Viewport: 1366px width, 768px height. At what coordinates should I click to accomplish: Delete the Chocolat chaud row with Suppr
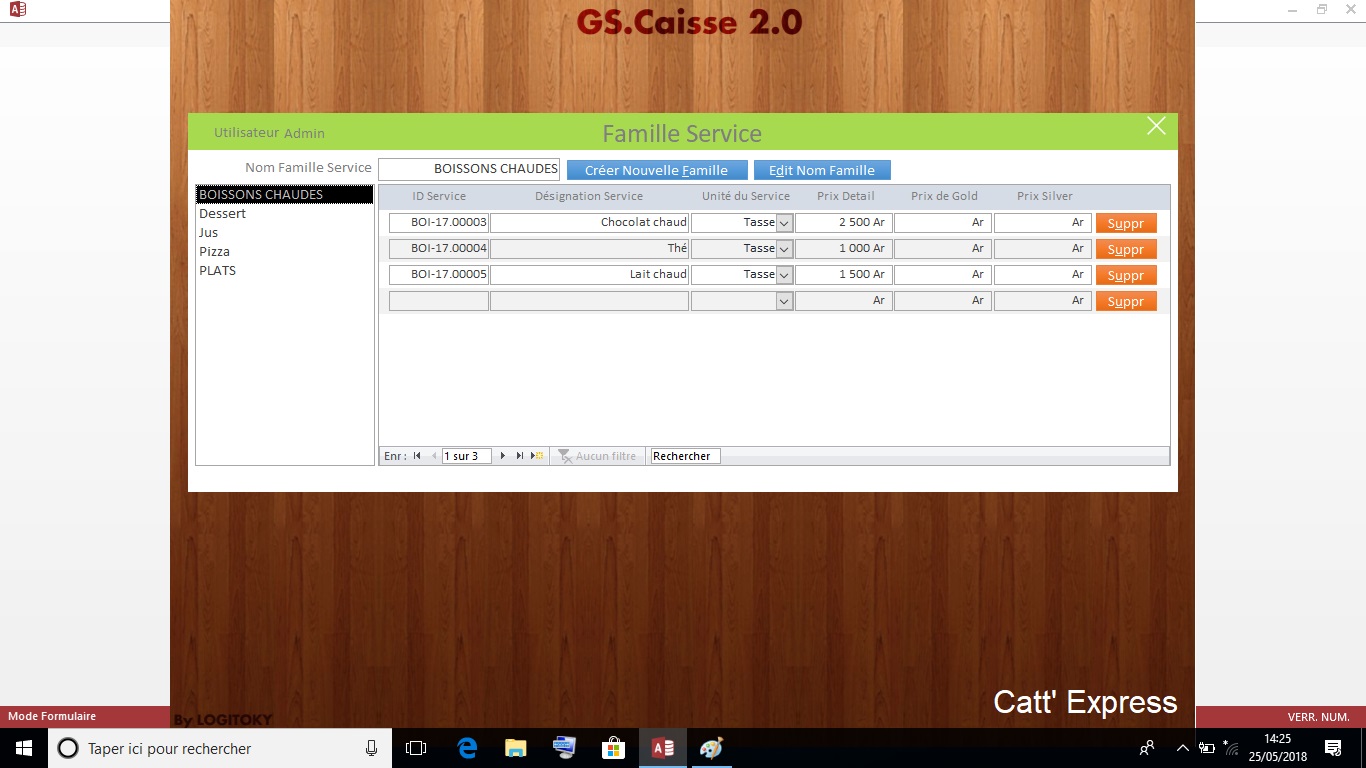click(x=1126, y=223)
